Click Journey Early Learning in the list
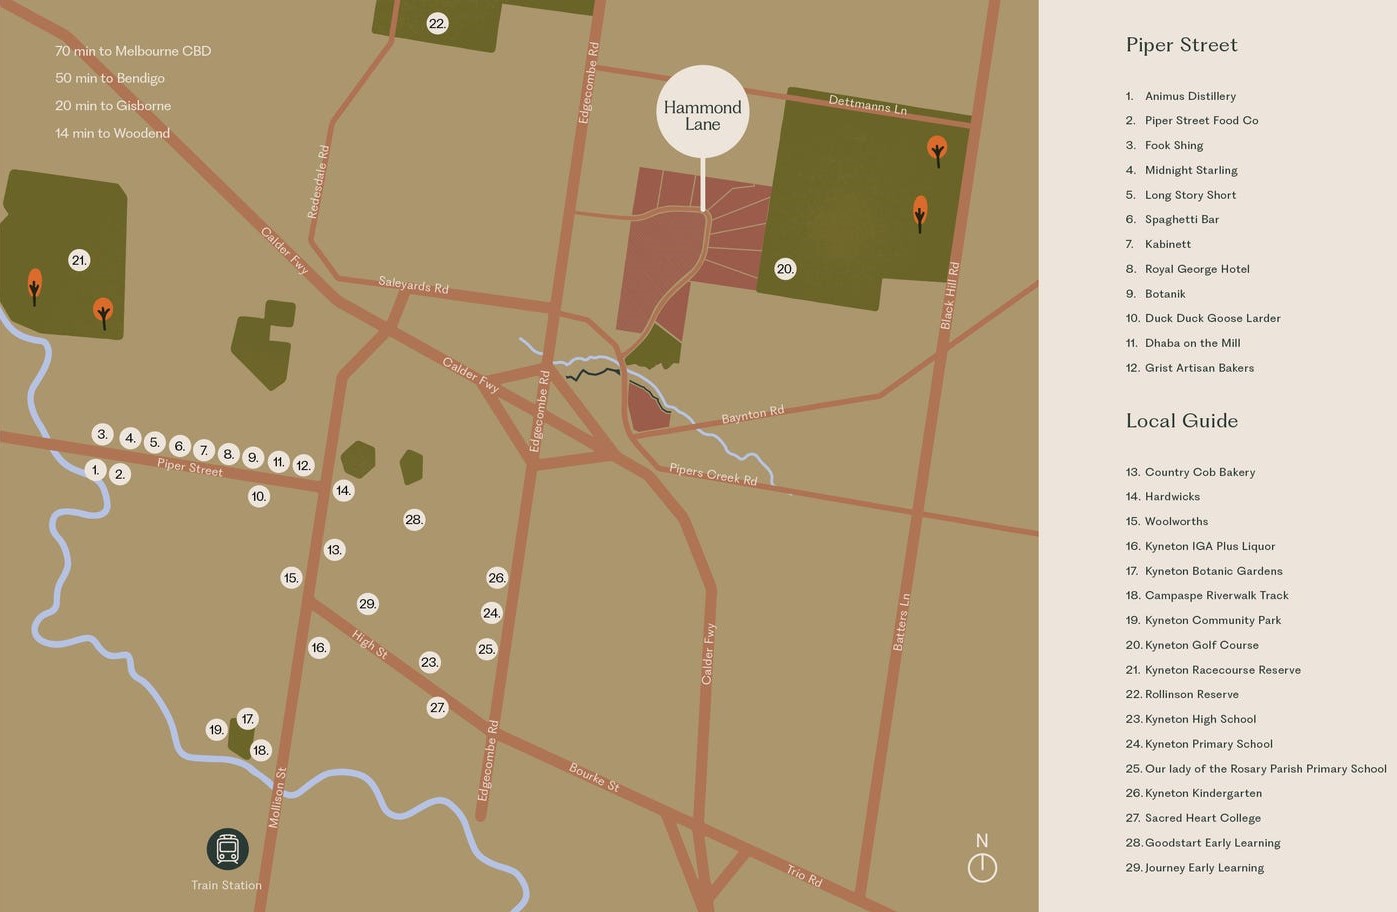The width and height of the screenshot is (1397, 912). [1203, 867]
